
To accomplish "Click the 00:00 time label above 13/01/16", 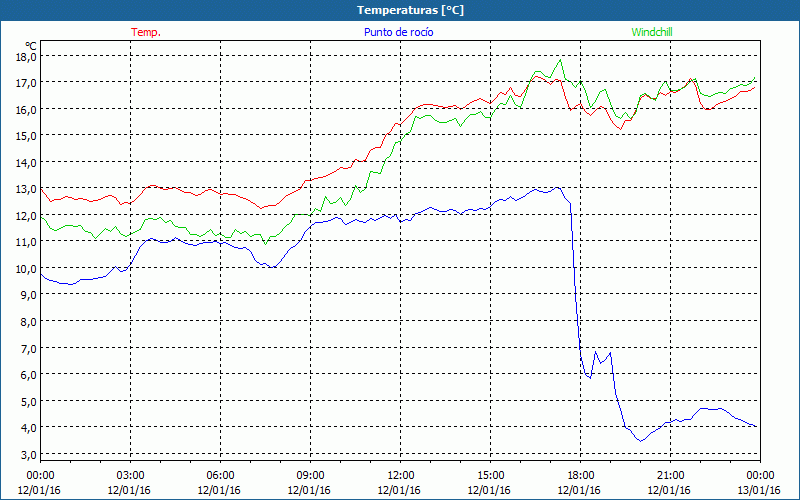I will coord(760,476).
